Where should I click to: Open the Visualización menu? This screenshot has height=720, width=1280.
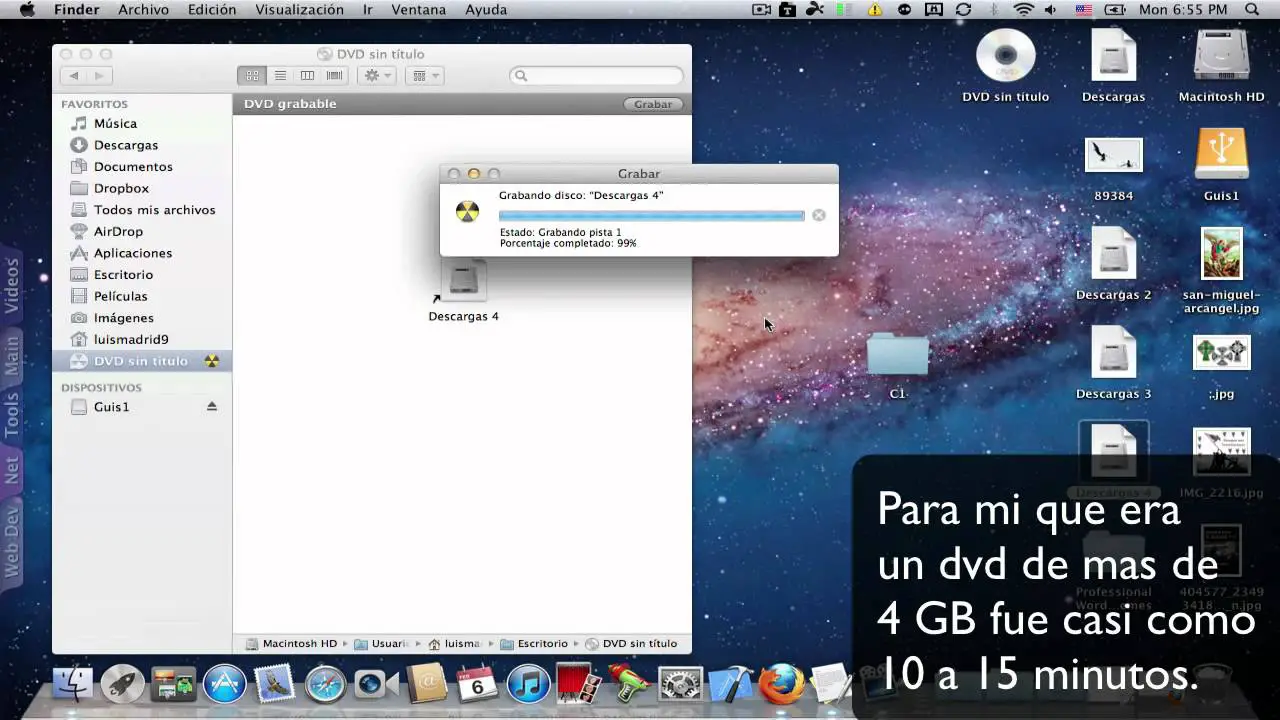coord(299,10)
